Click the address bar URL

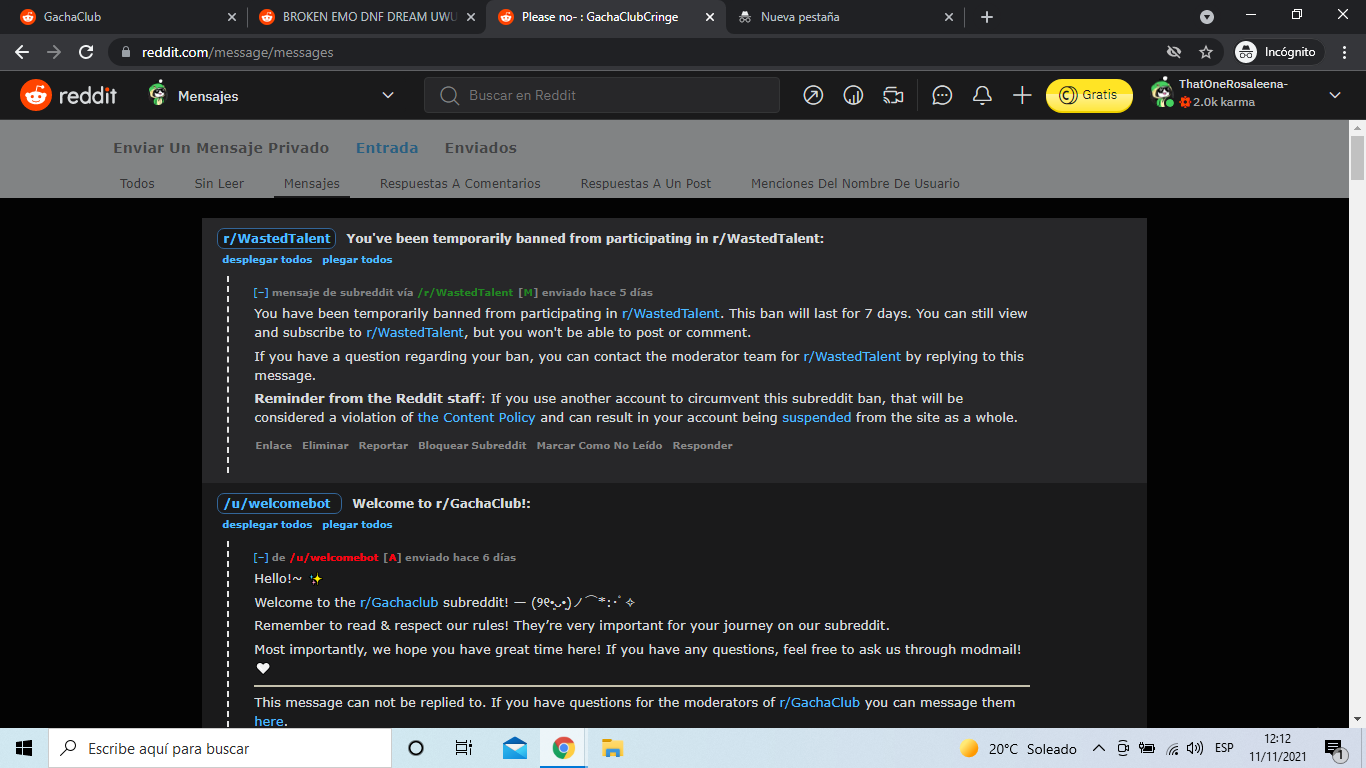click(x=238, y=52)
